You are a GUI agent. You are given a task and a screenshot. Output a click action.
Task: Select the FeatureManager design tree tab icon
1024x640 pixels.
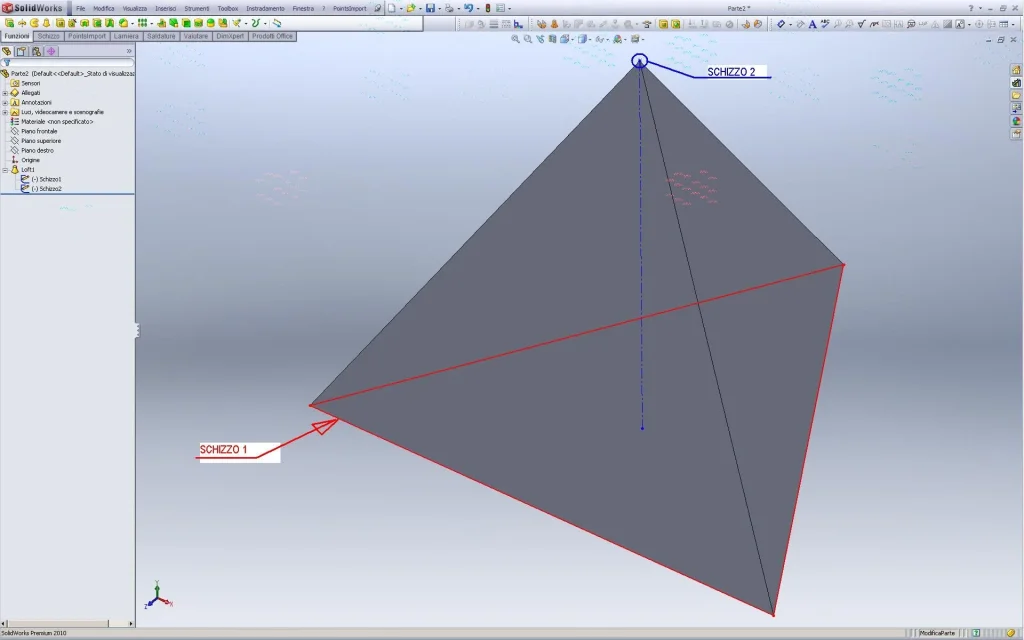pyautogui.click(x=7, y=51)
